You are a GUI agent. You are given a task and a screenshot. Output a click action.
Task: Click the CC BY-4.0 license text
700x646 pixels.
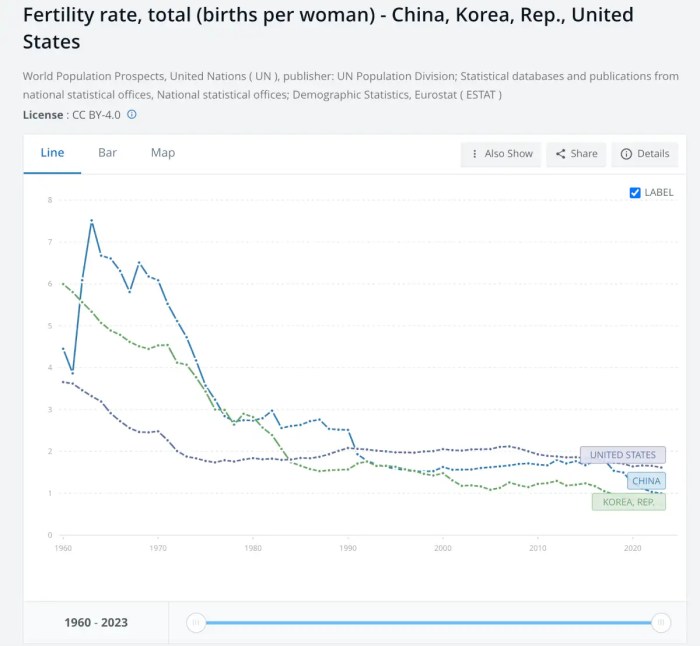click(x=96, y=115)
